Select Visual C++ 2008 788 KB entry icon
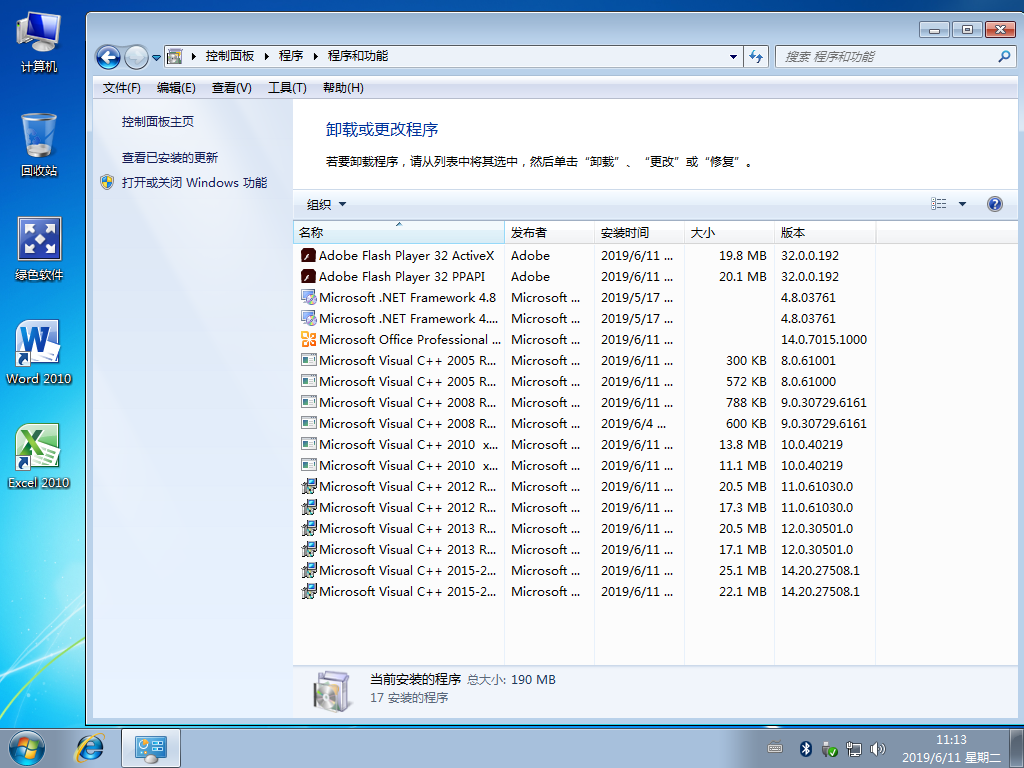Viewport: 1024px width, 768px height. pos(308,402)
